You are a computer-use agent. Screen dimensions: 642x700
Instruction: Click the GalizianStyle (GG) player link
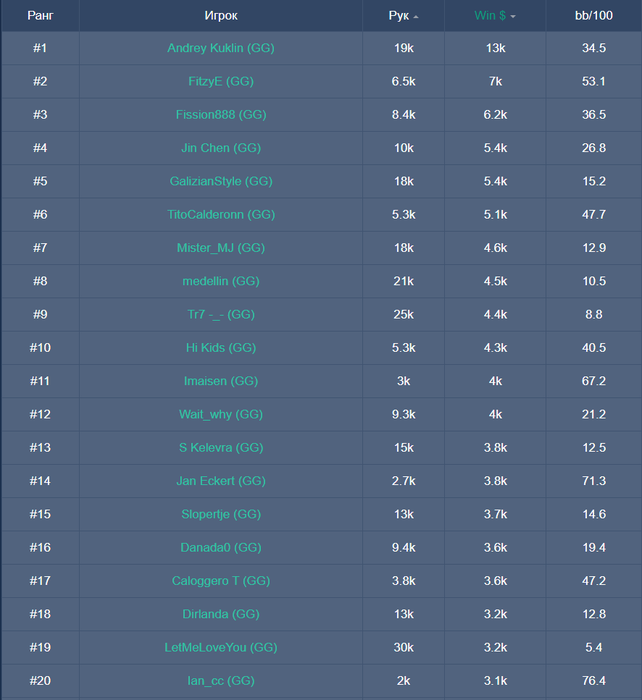[x=221, y=181]
